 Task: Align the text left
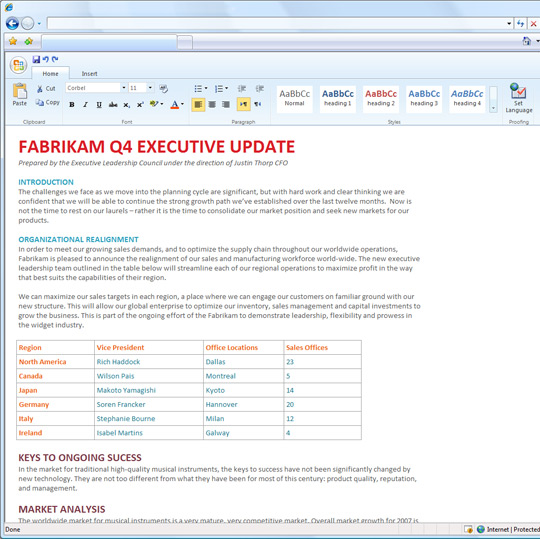(198, 104)
